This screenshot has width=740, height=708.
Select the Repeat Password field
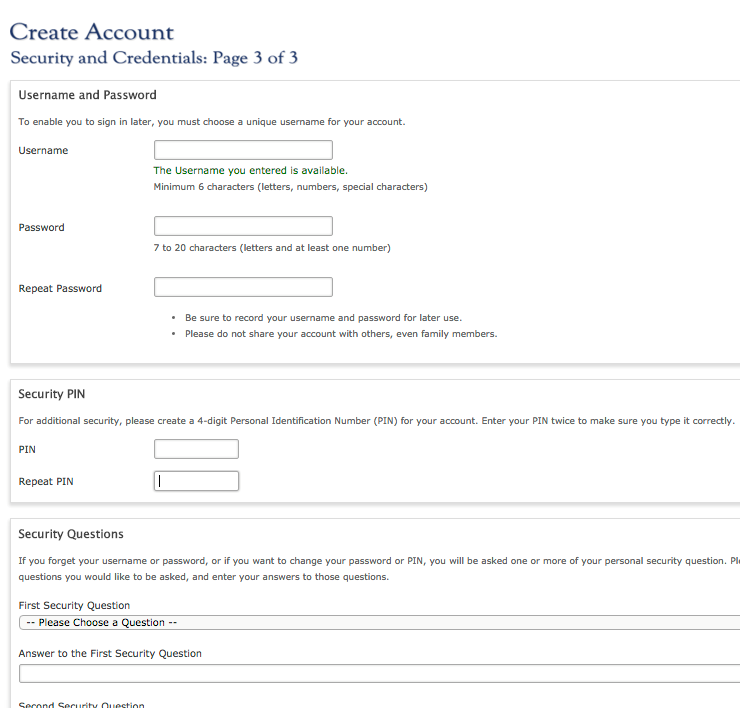pos(243,287)
